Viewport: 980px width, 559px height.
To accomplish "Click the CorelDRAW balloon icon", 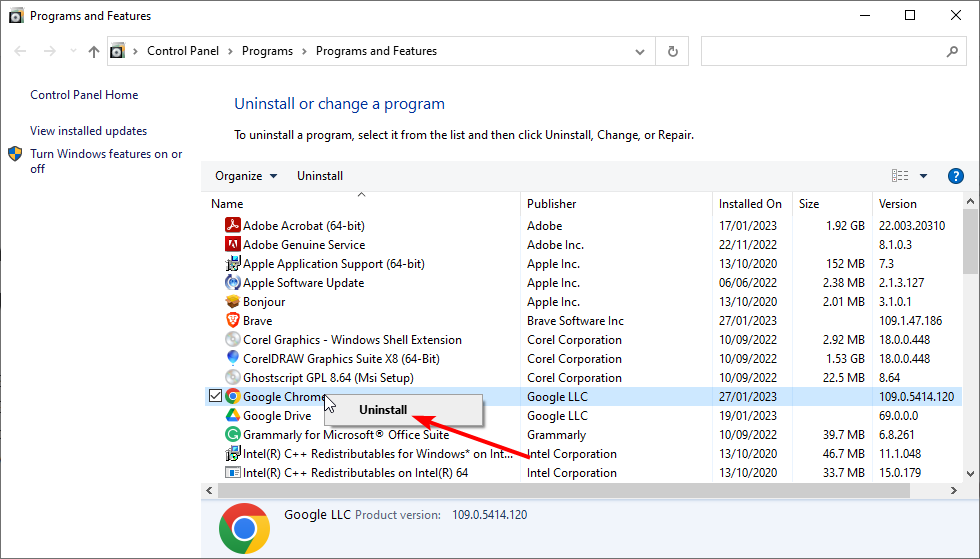I will pyautogui.click(x=232, y=358).
